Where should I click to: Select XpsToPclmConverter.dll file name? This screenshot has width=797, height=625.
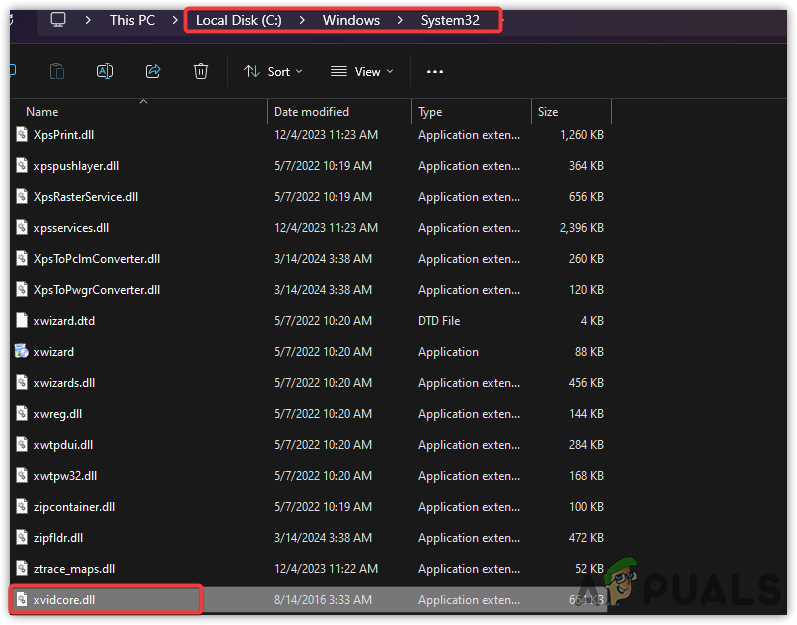97,259
